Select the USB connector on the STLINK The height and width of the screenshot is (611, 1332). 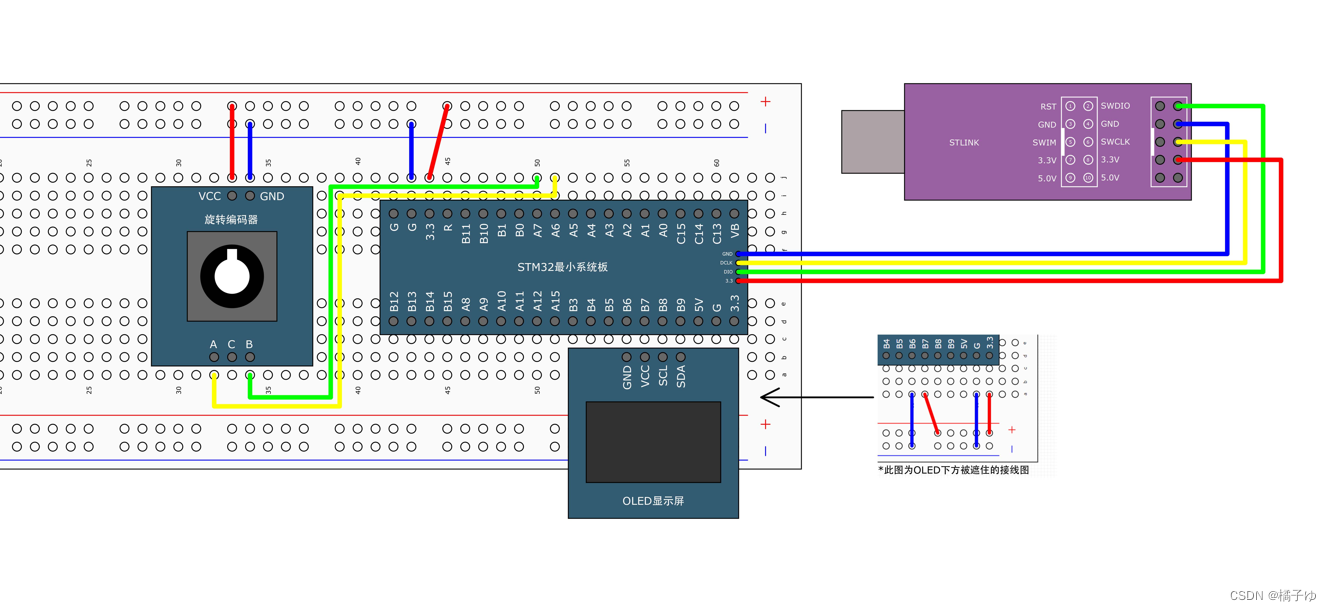coord(872,141)
